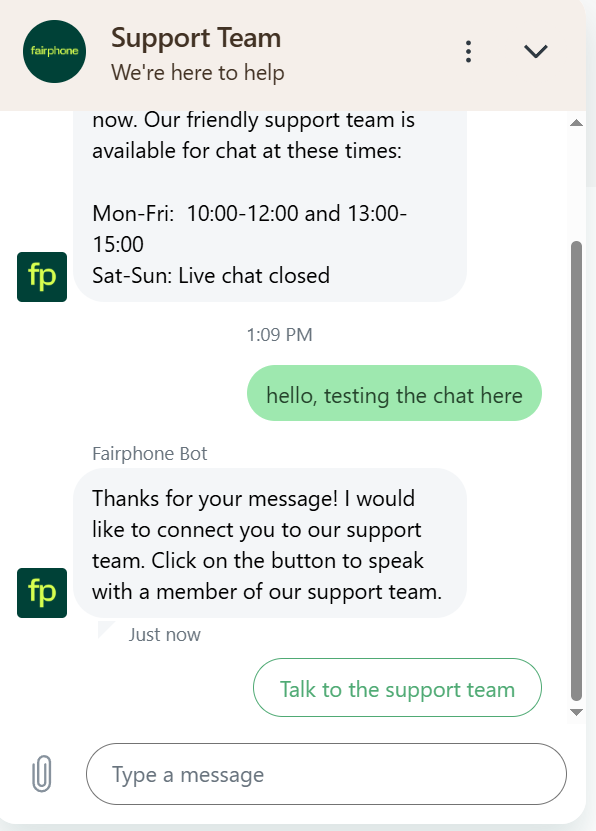
Task: Click the 'Just now' timestamp
Action: pos(164,635)
